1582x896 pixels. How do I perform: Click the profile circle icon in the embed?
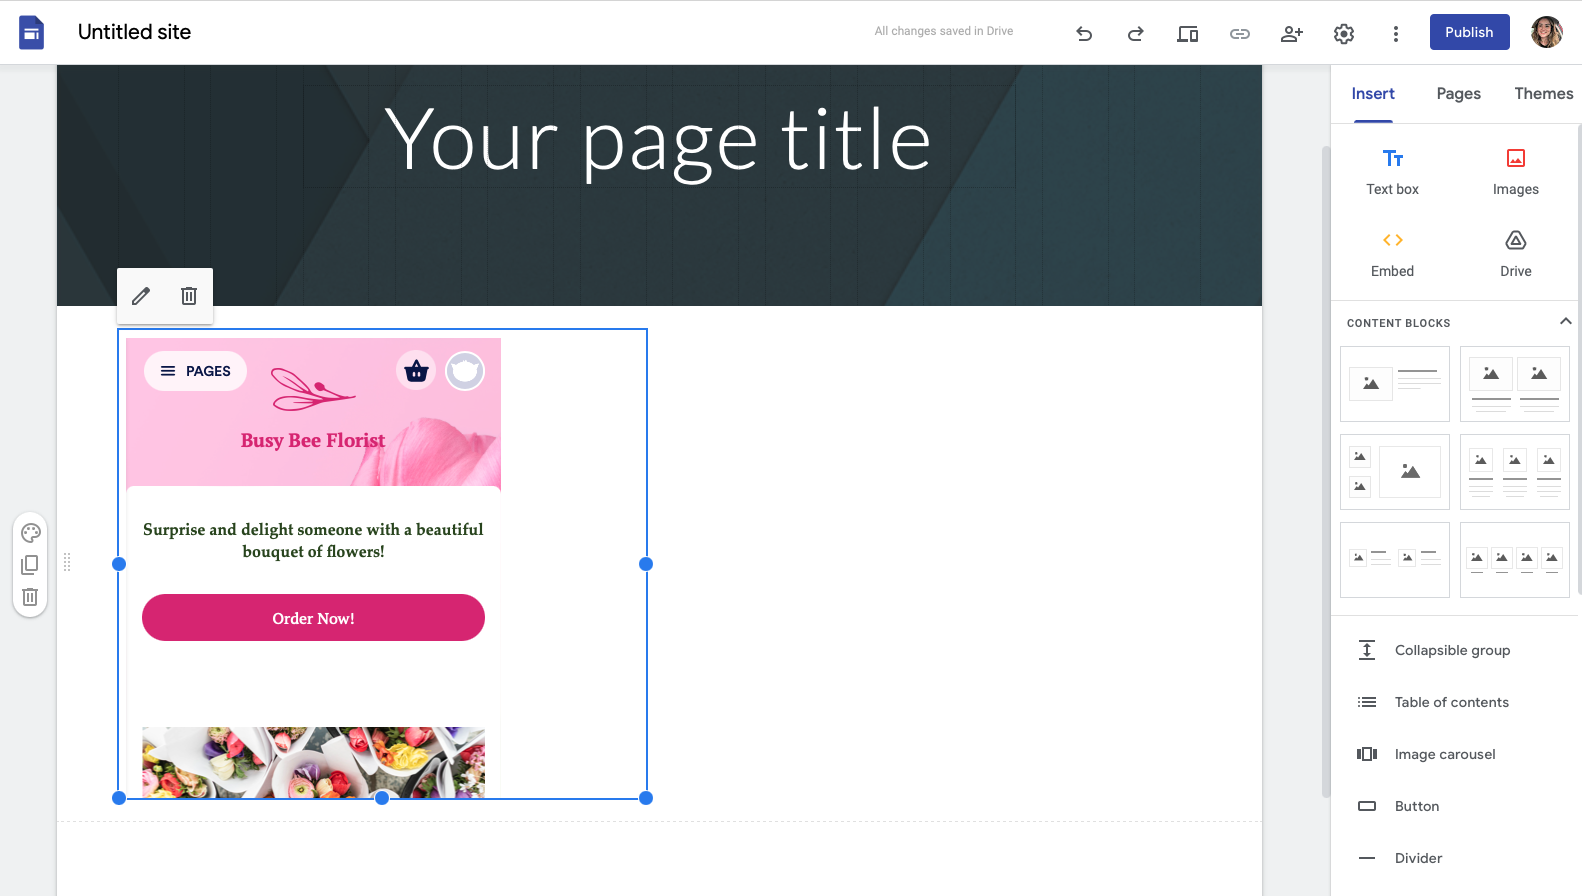(x=465, y=371)
